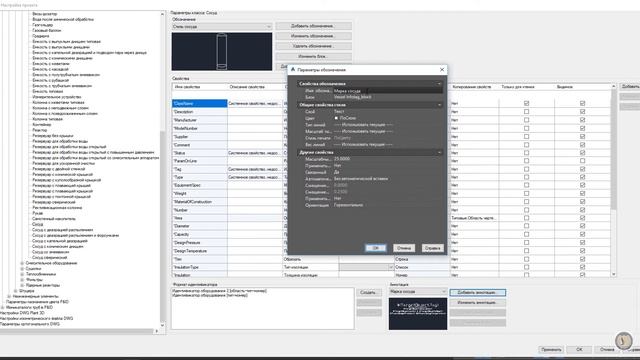The width and height of the screenshot is (640, 360).
Task: Select Контейнер in the class tree
Action: [42, 124]
